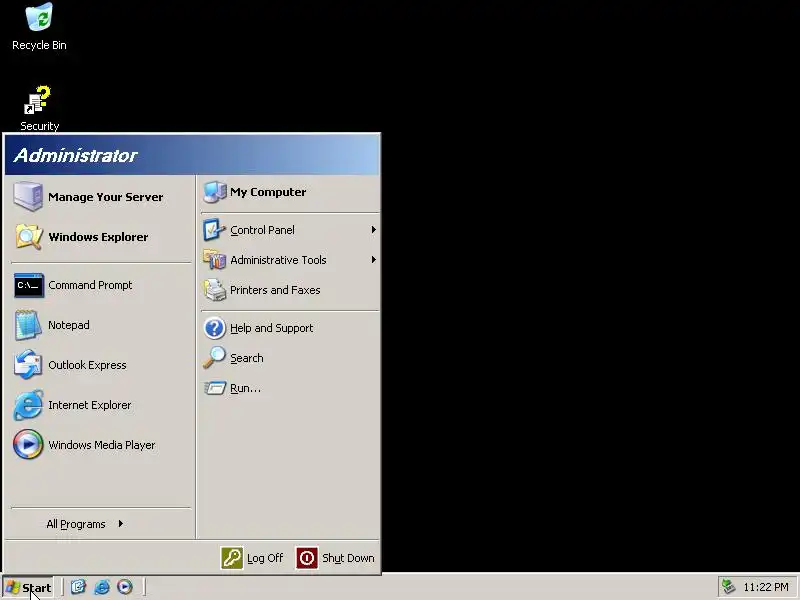Expand the All Programs arrow
Image resolution: width=800 pixels, height=600 pixels.
120,523
